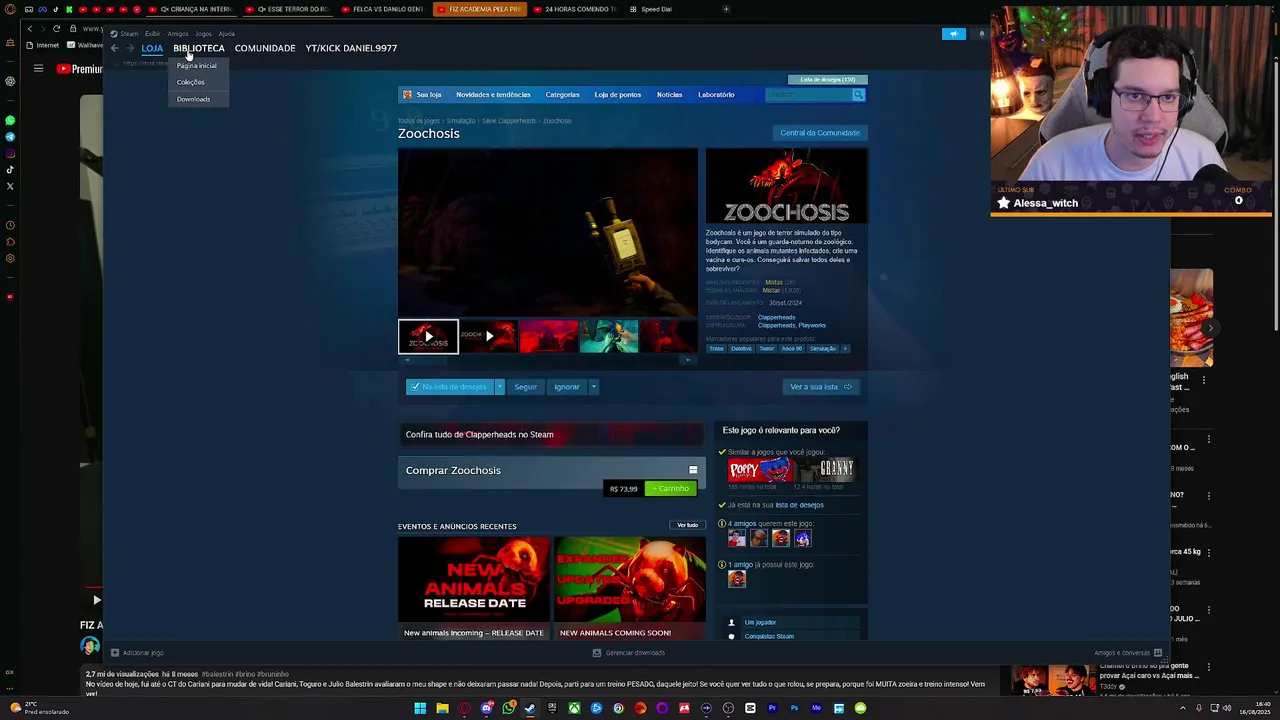Image resolution: width=1280 pixels, height=720 pixels.
Task: Select the teal screenshot thumbnail
Action: [x=608, y=337]
